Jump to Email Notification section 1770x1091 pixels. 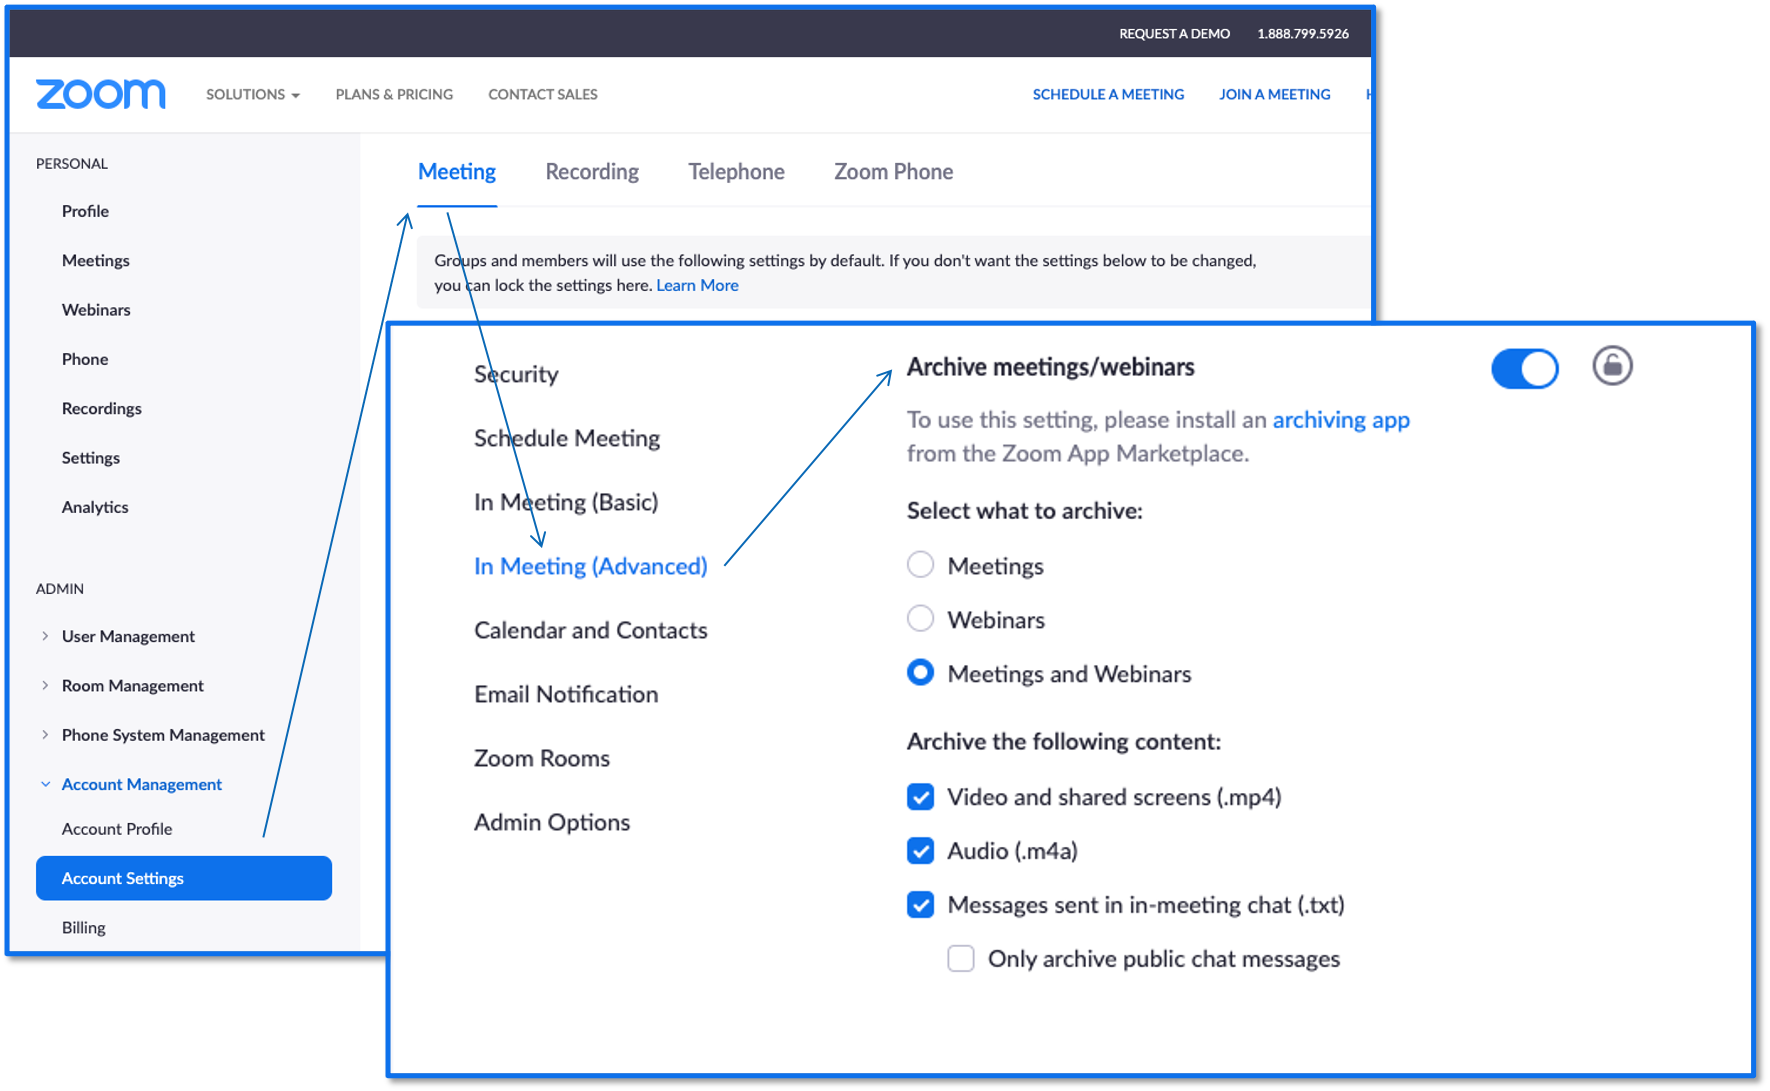566,694
